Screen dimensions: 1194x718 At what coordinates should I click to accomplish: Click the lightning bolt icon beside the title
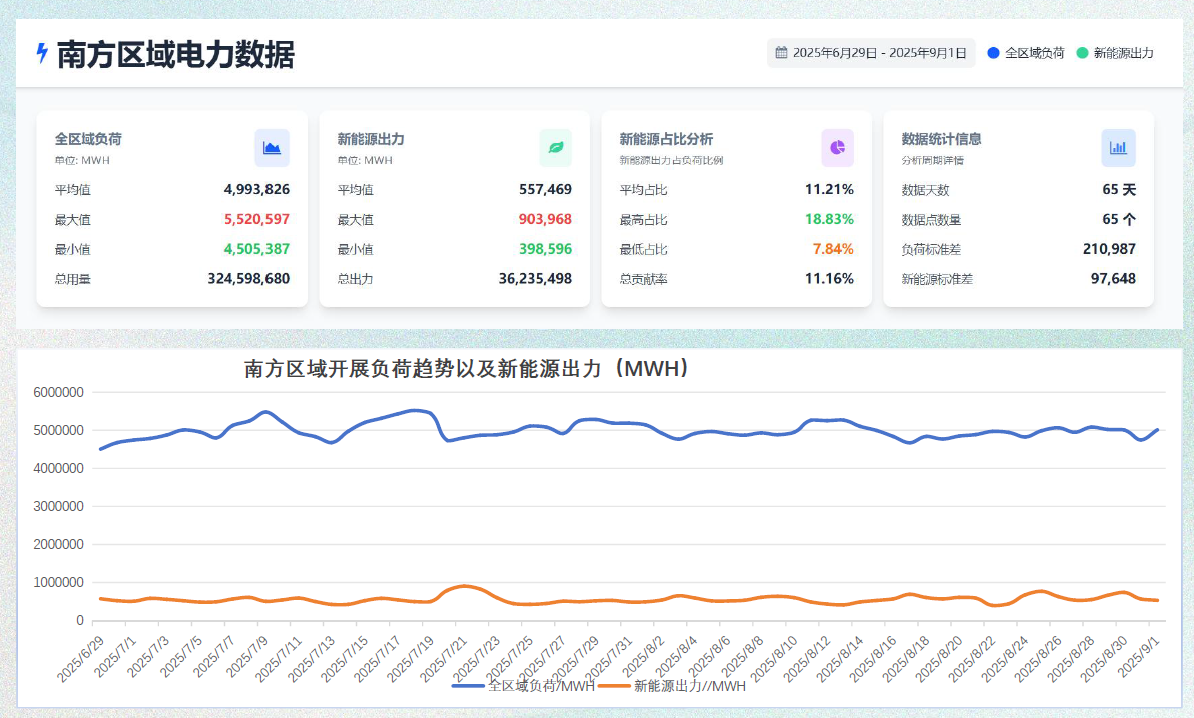pyautogui.click(x=42, y=53)
